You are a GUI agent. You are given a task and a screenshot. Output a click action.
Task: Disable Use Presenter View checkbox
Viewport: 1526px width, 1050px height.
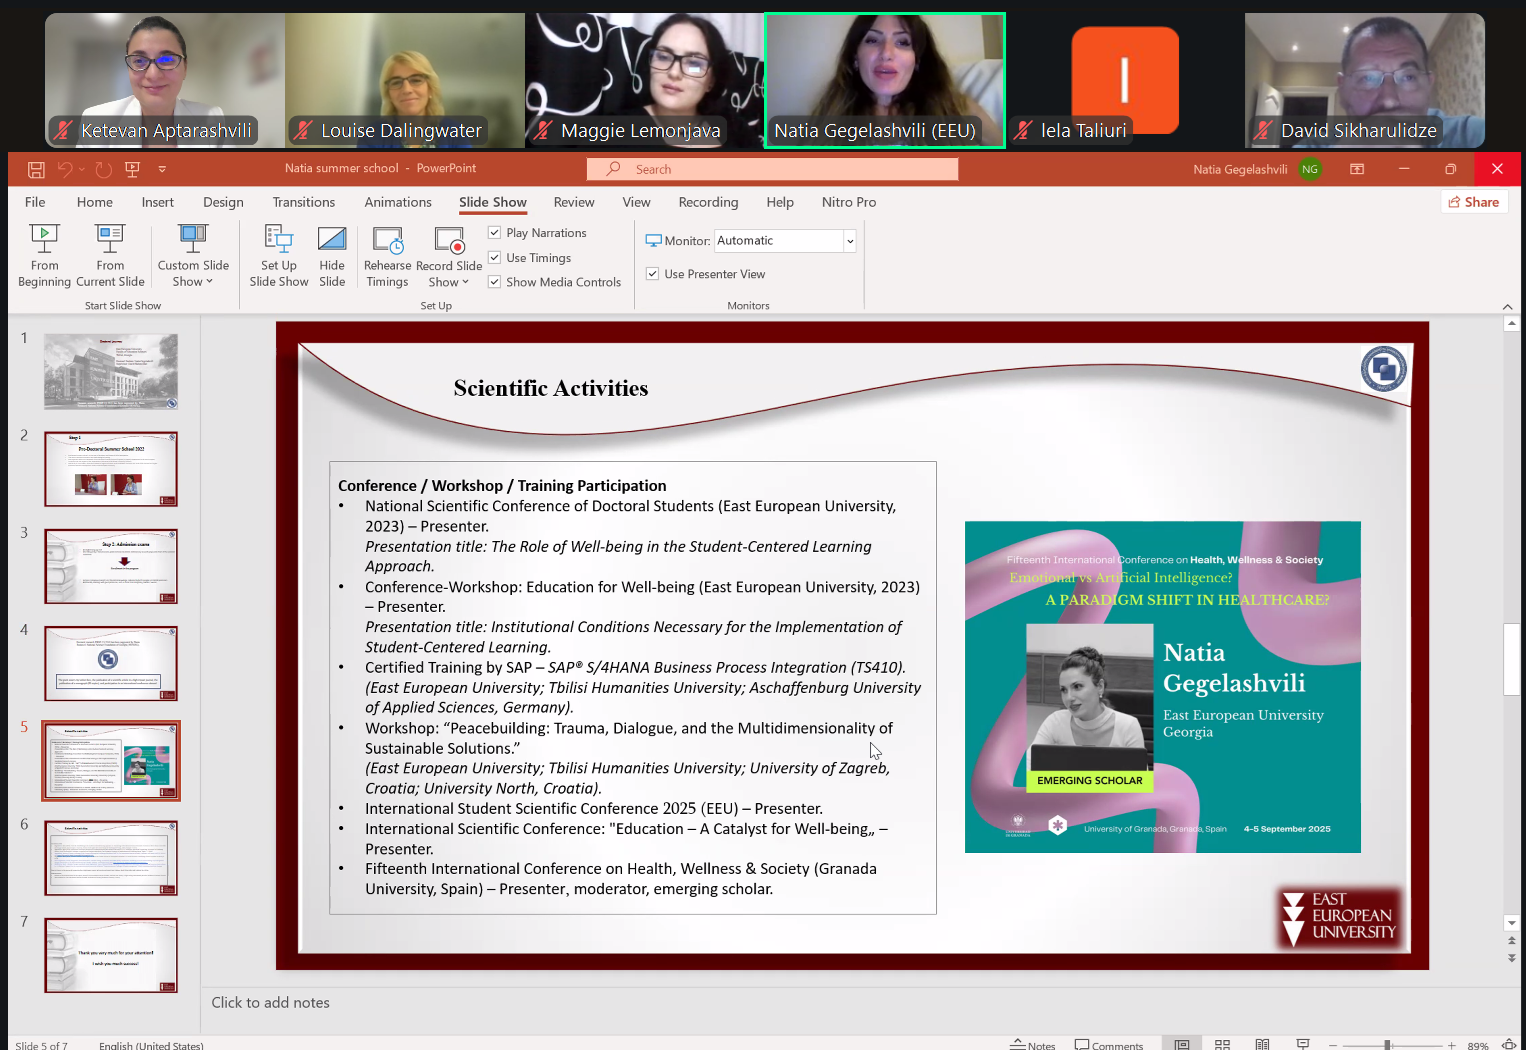(x=653, y=274)
